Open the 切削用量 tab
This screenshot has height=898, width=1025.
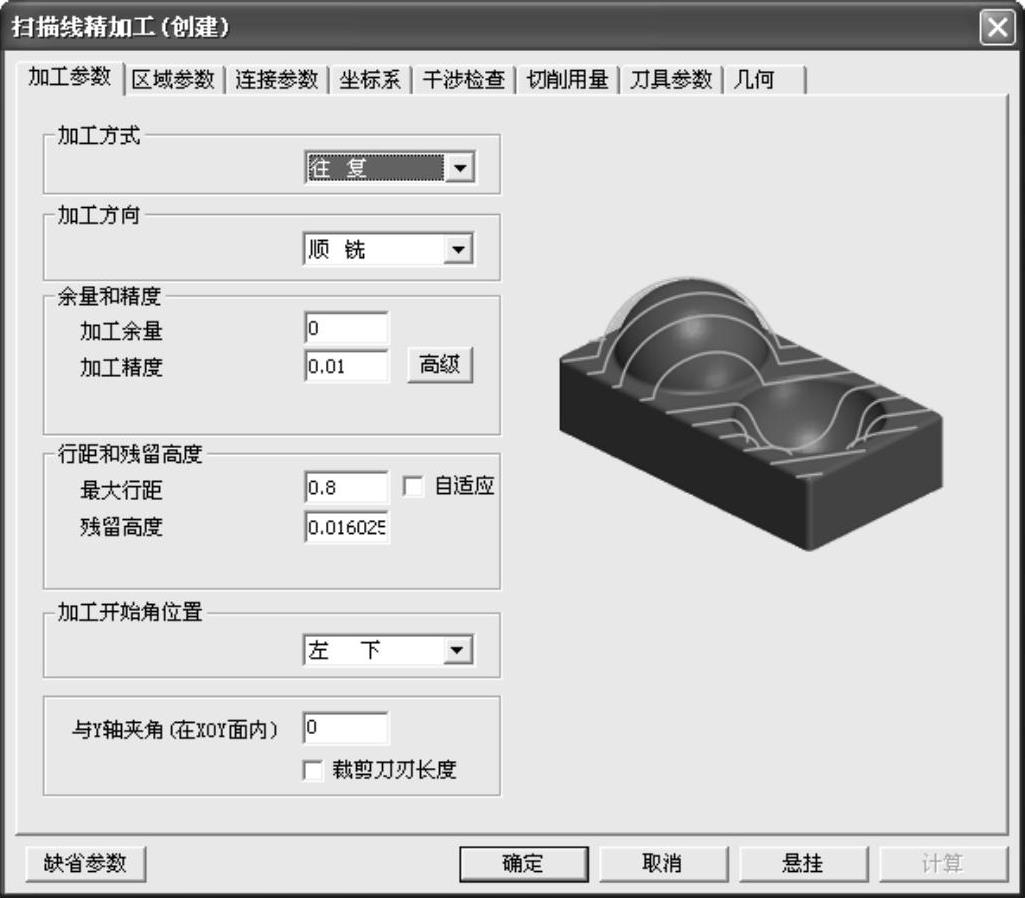[567, 81]
